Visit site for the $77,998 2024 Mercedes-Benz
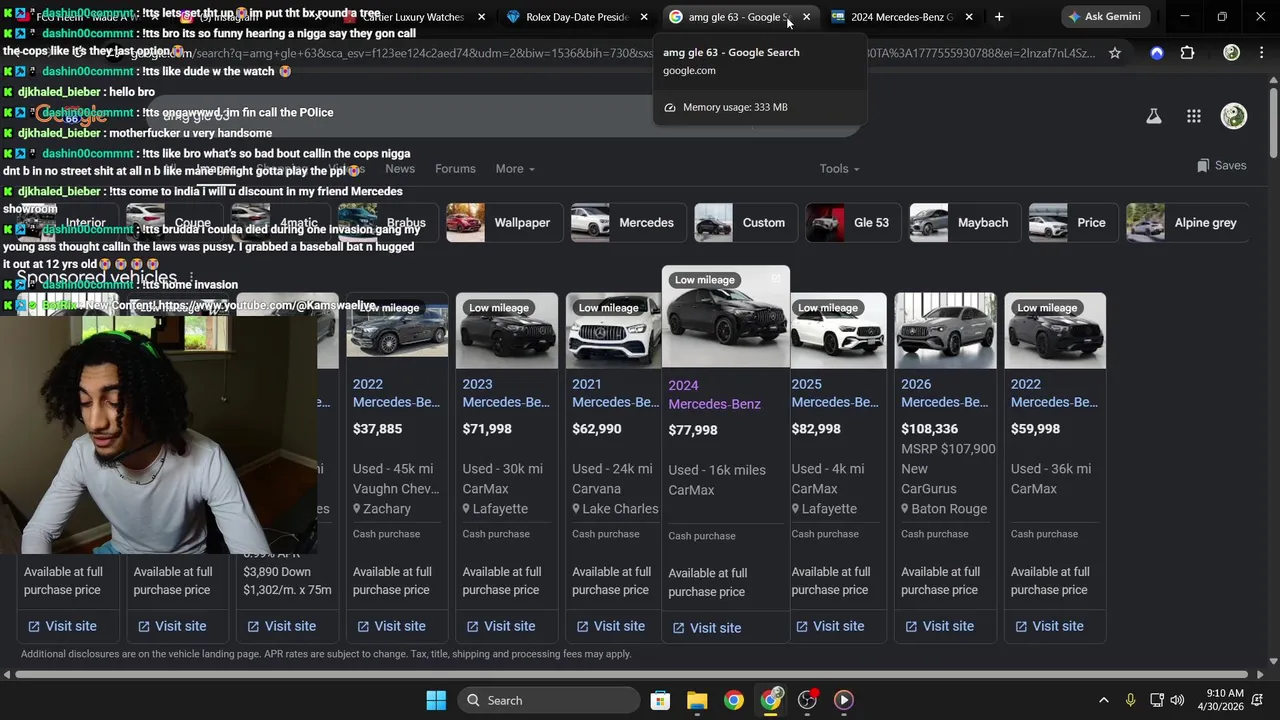Screen dimensions: 1280x720 706,628
